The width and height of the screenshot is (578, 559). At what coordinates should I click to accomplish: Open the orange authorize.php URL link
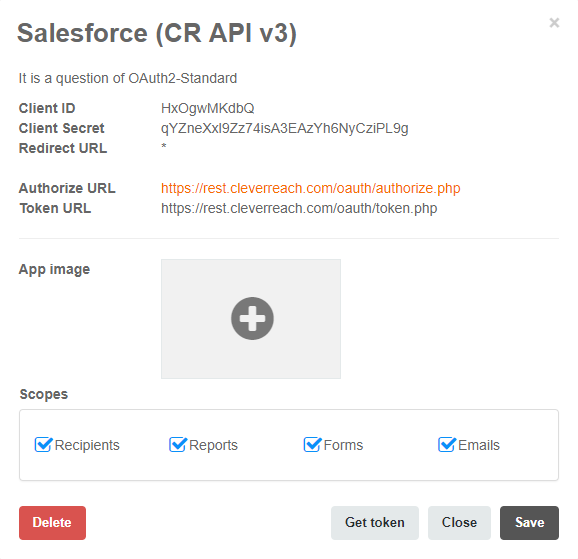310,188
